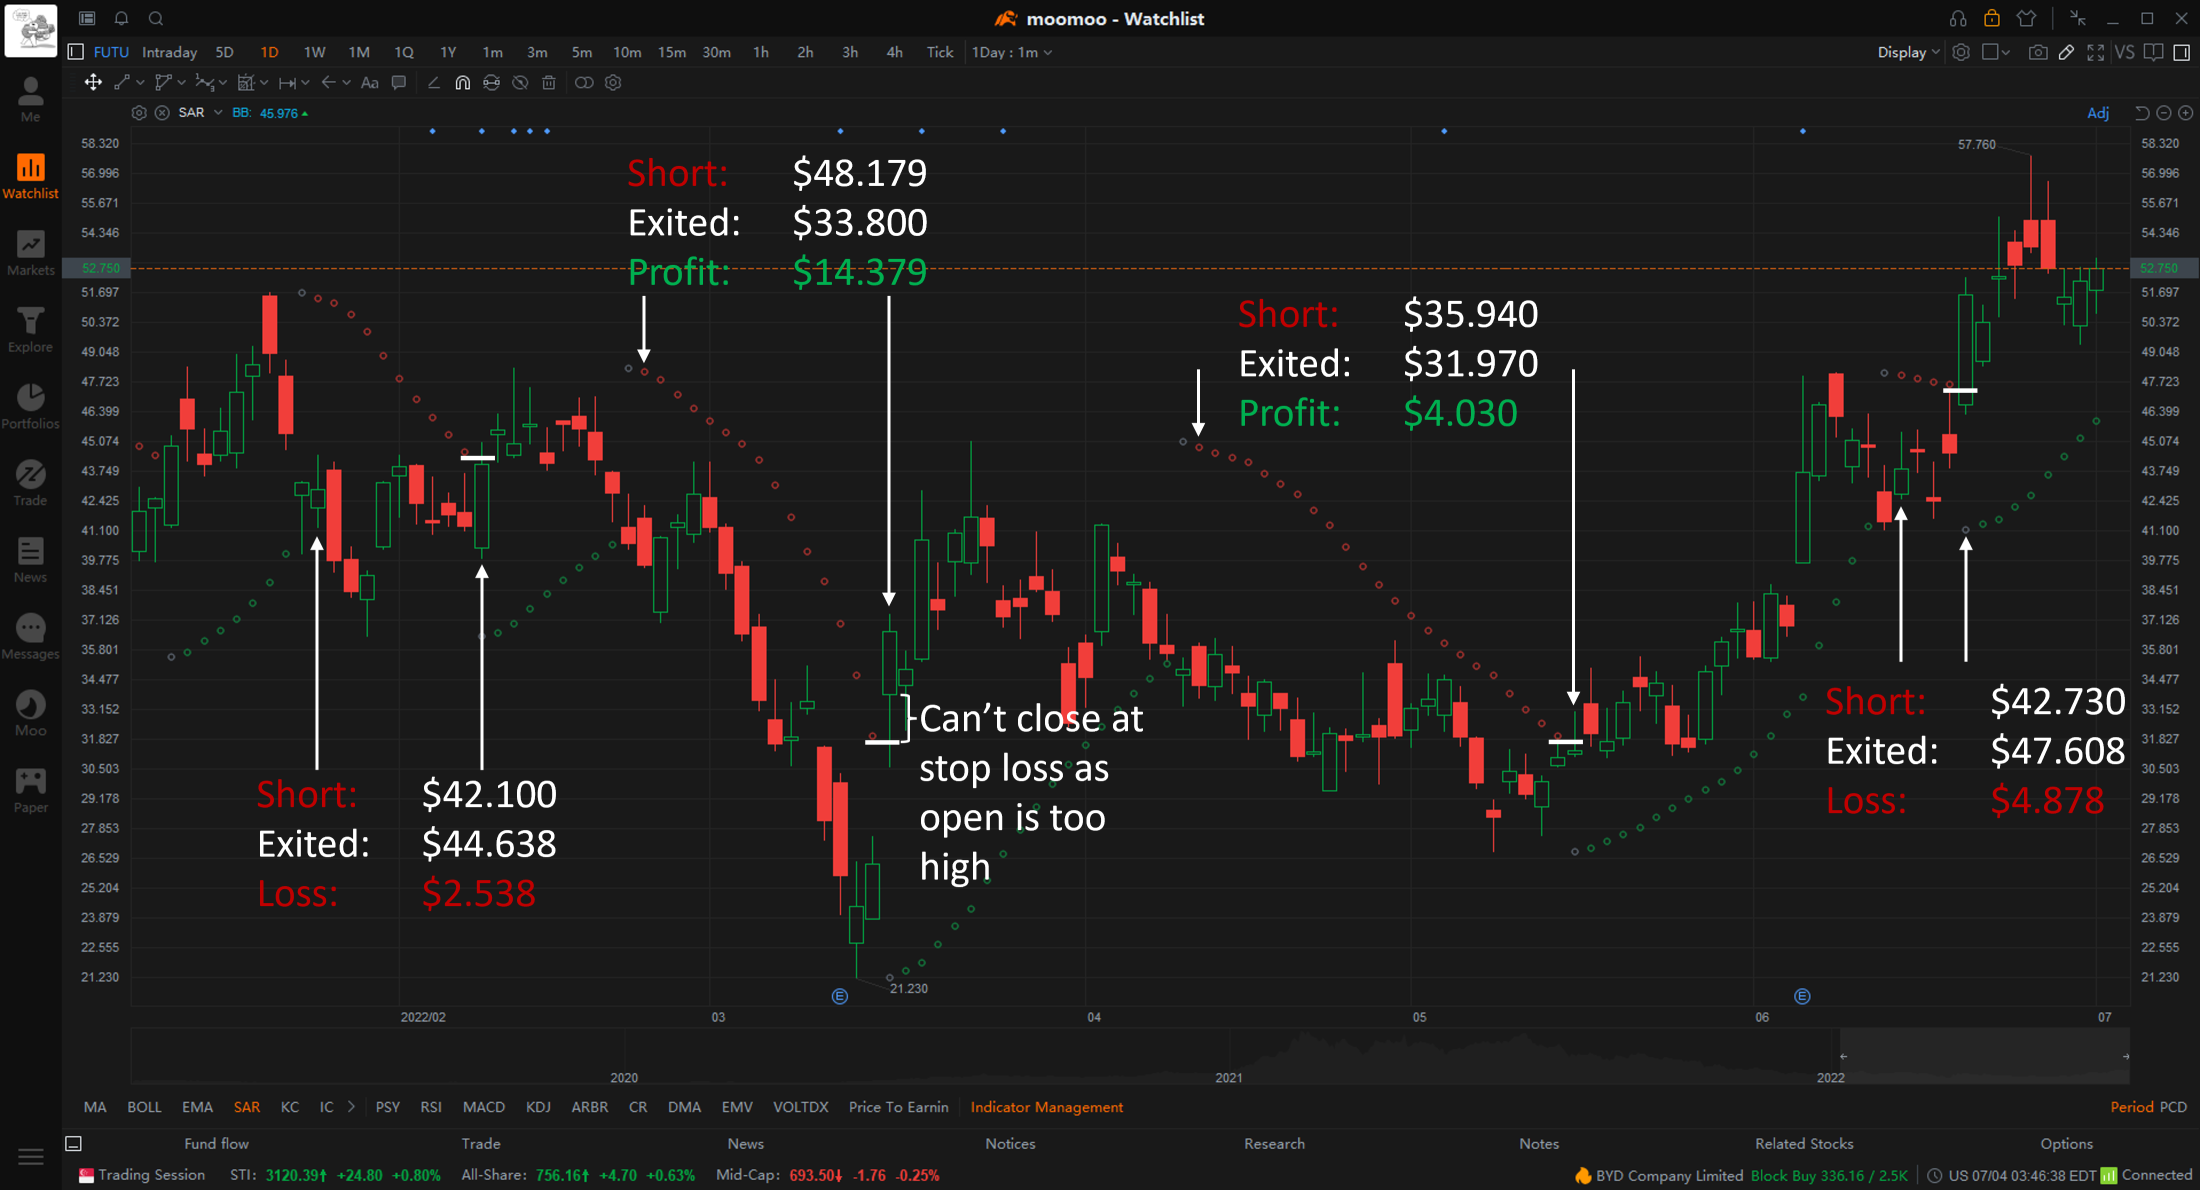Select the chart screenshot camera icon
Image resolution: width=2200 pixels, height=1190 pixels.
click(x=2038, y=52)
